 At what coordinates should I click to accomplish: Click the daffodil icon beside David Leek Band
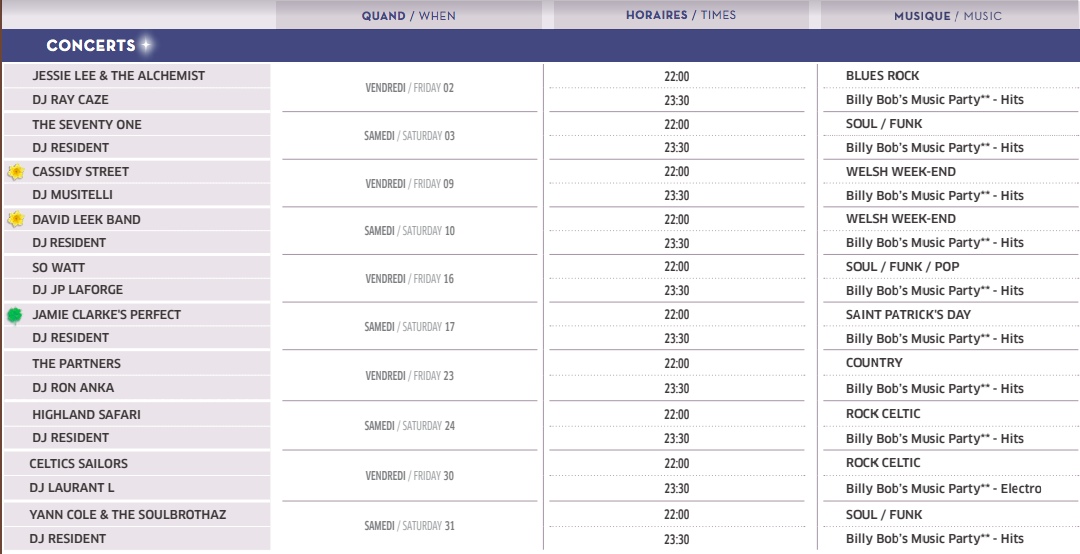coord(16,220)
